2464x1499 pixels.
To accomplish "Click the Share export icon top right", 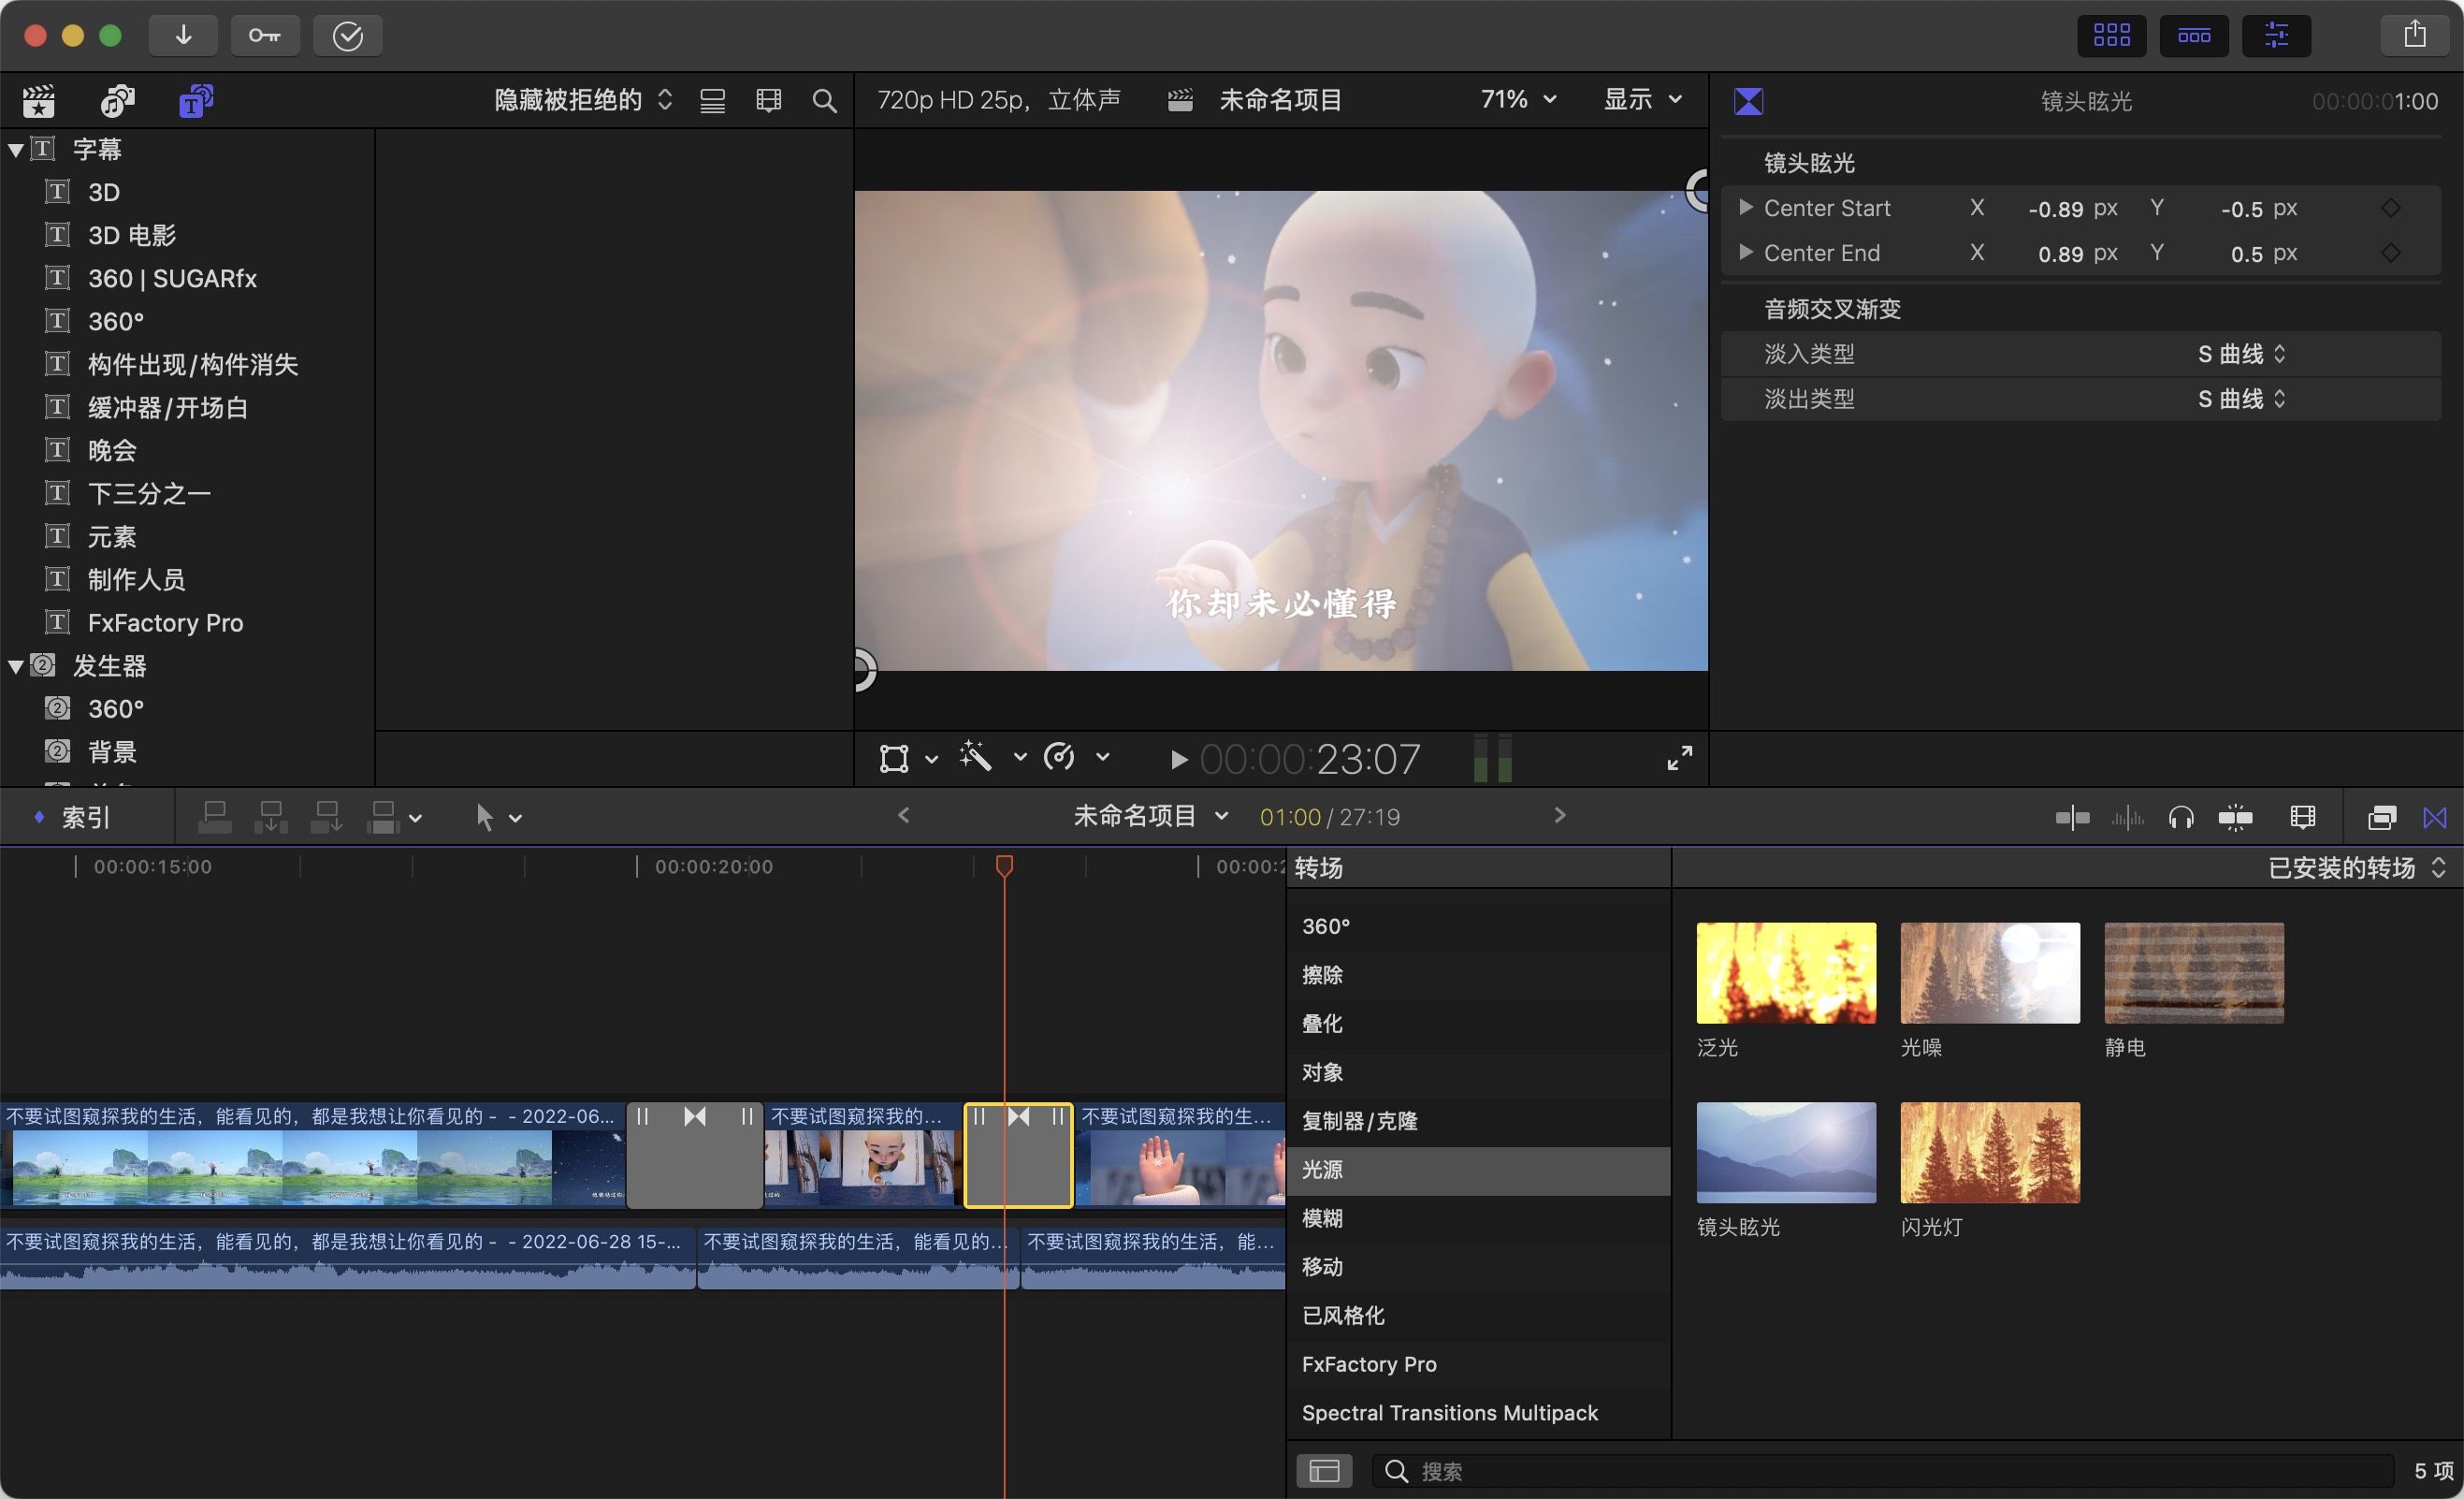I will pyautogui.click(x=2414, y=33).
